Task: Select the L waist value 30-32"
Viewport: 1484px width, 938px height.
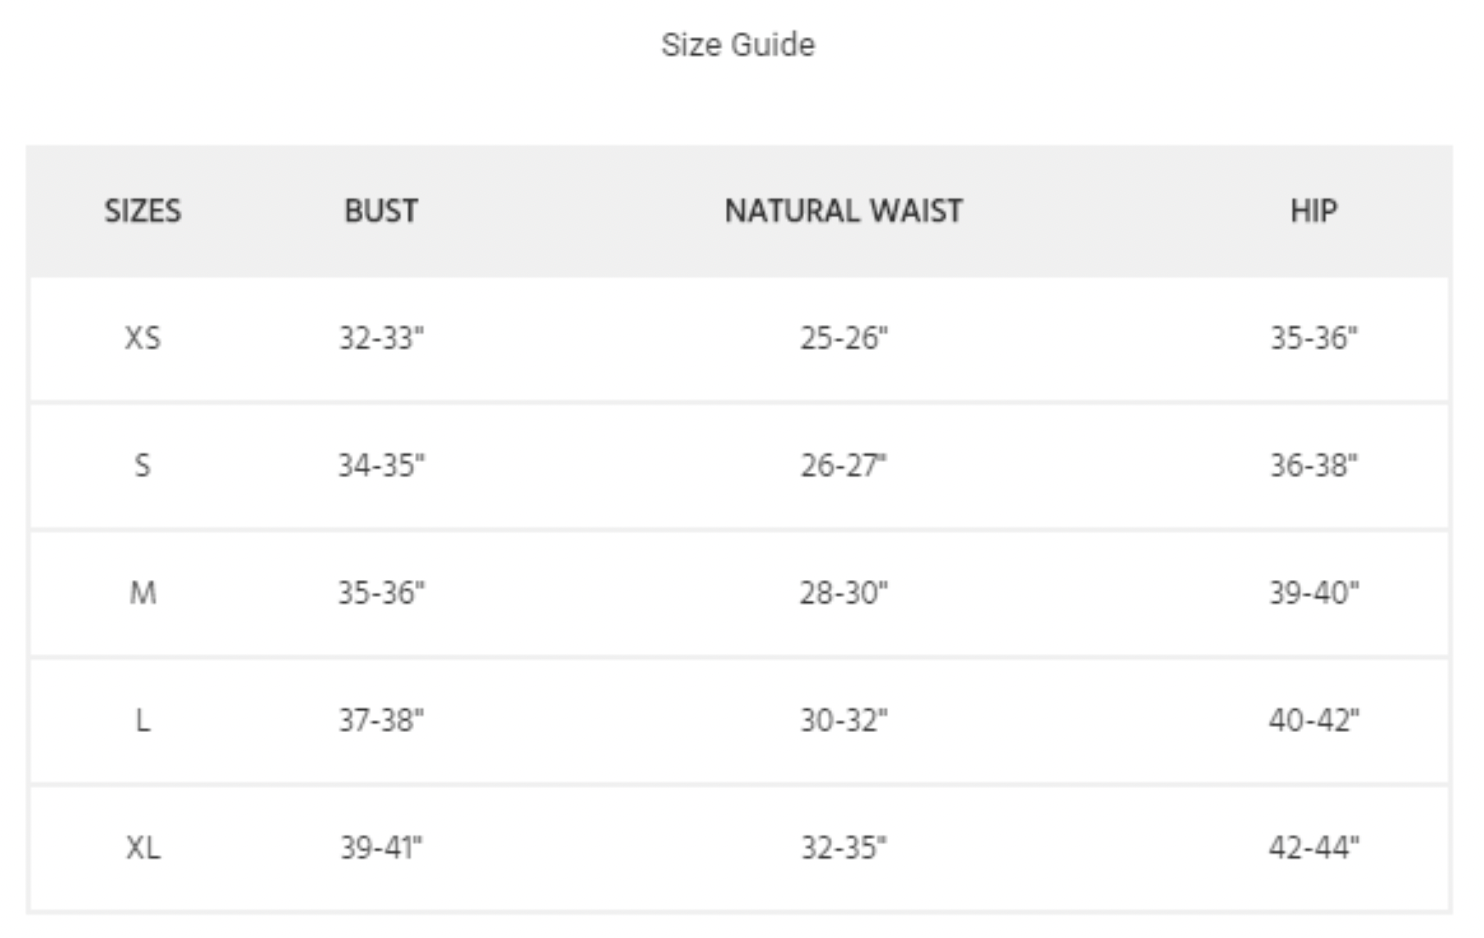Action: [x=843, y=720]
